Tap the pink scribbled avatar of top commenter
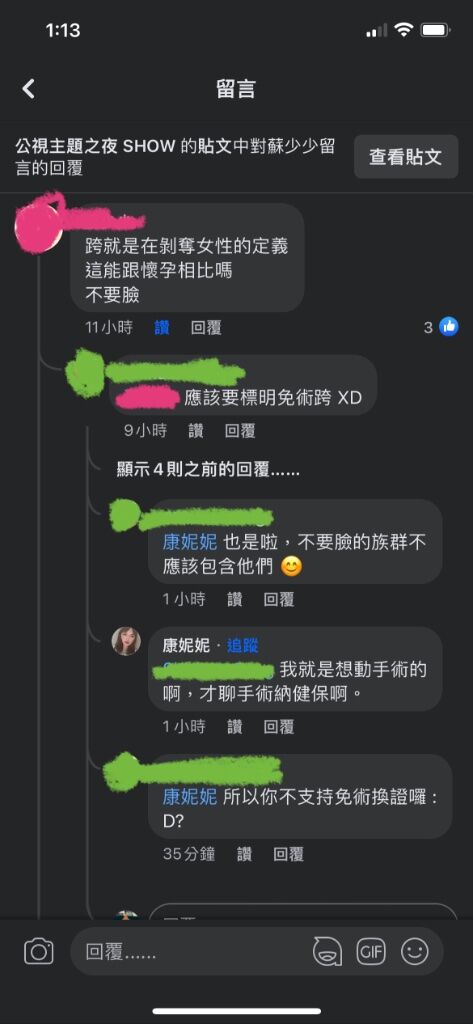Image resolution: width=473 pixels, height=1024 pixels. tap(39, 224)
